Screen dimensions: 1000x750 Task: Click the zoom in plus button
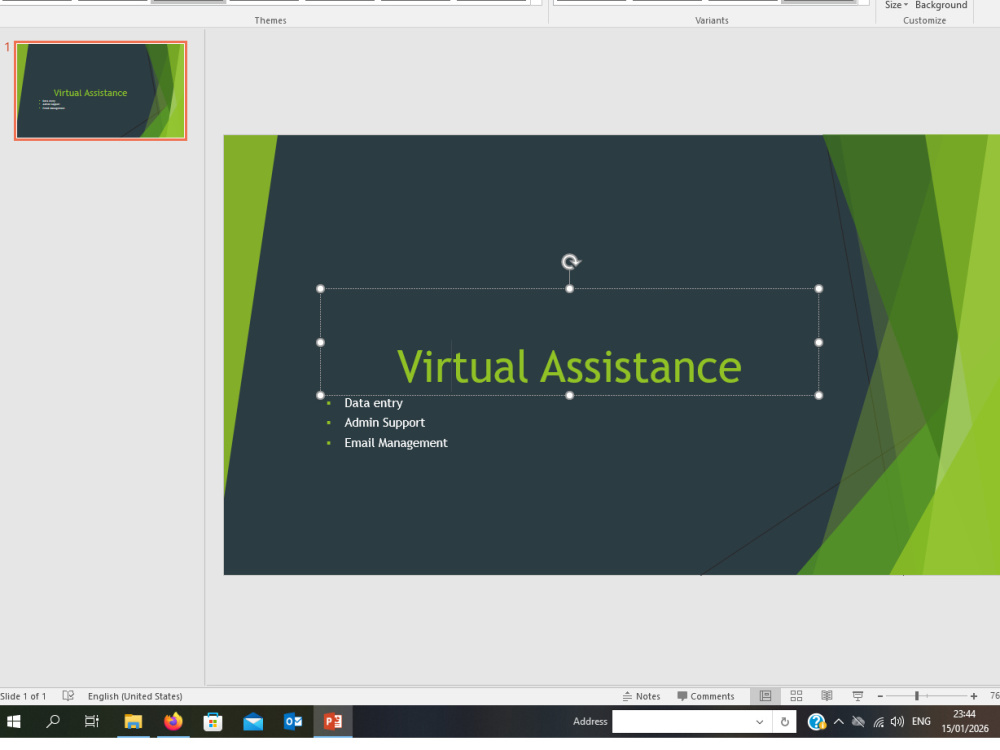point(973,696)
